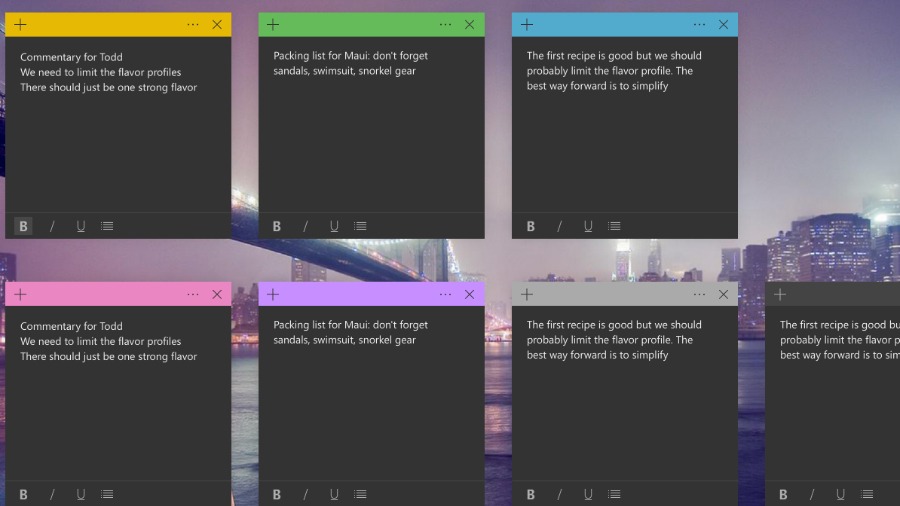Apply bullet list in green Maui note
Screen dimensions: 900x506
pos(360,226)
